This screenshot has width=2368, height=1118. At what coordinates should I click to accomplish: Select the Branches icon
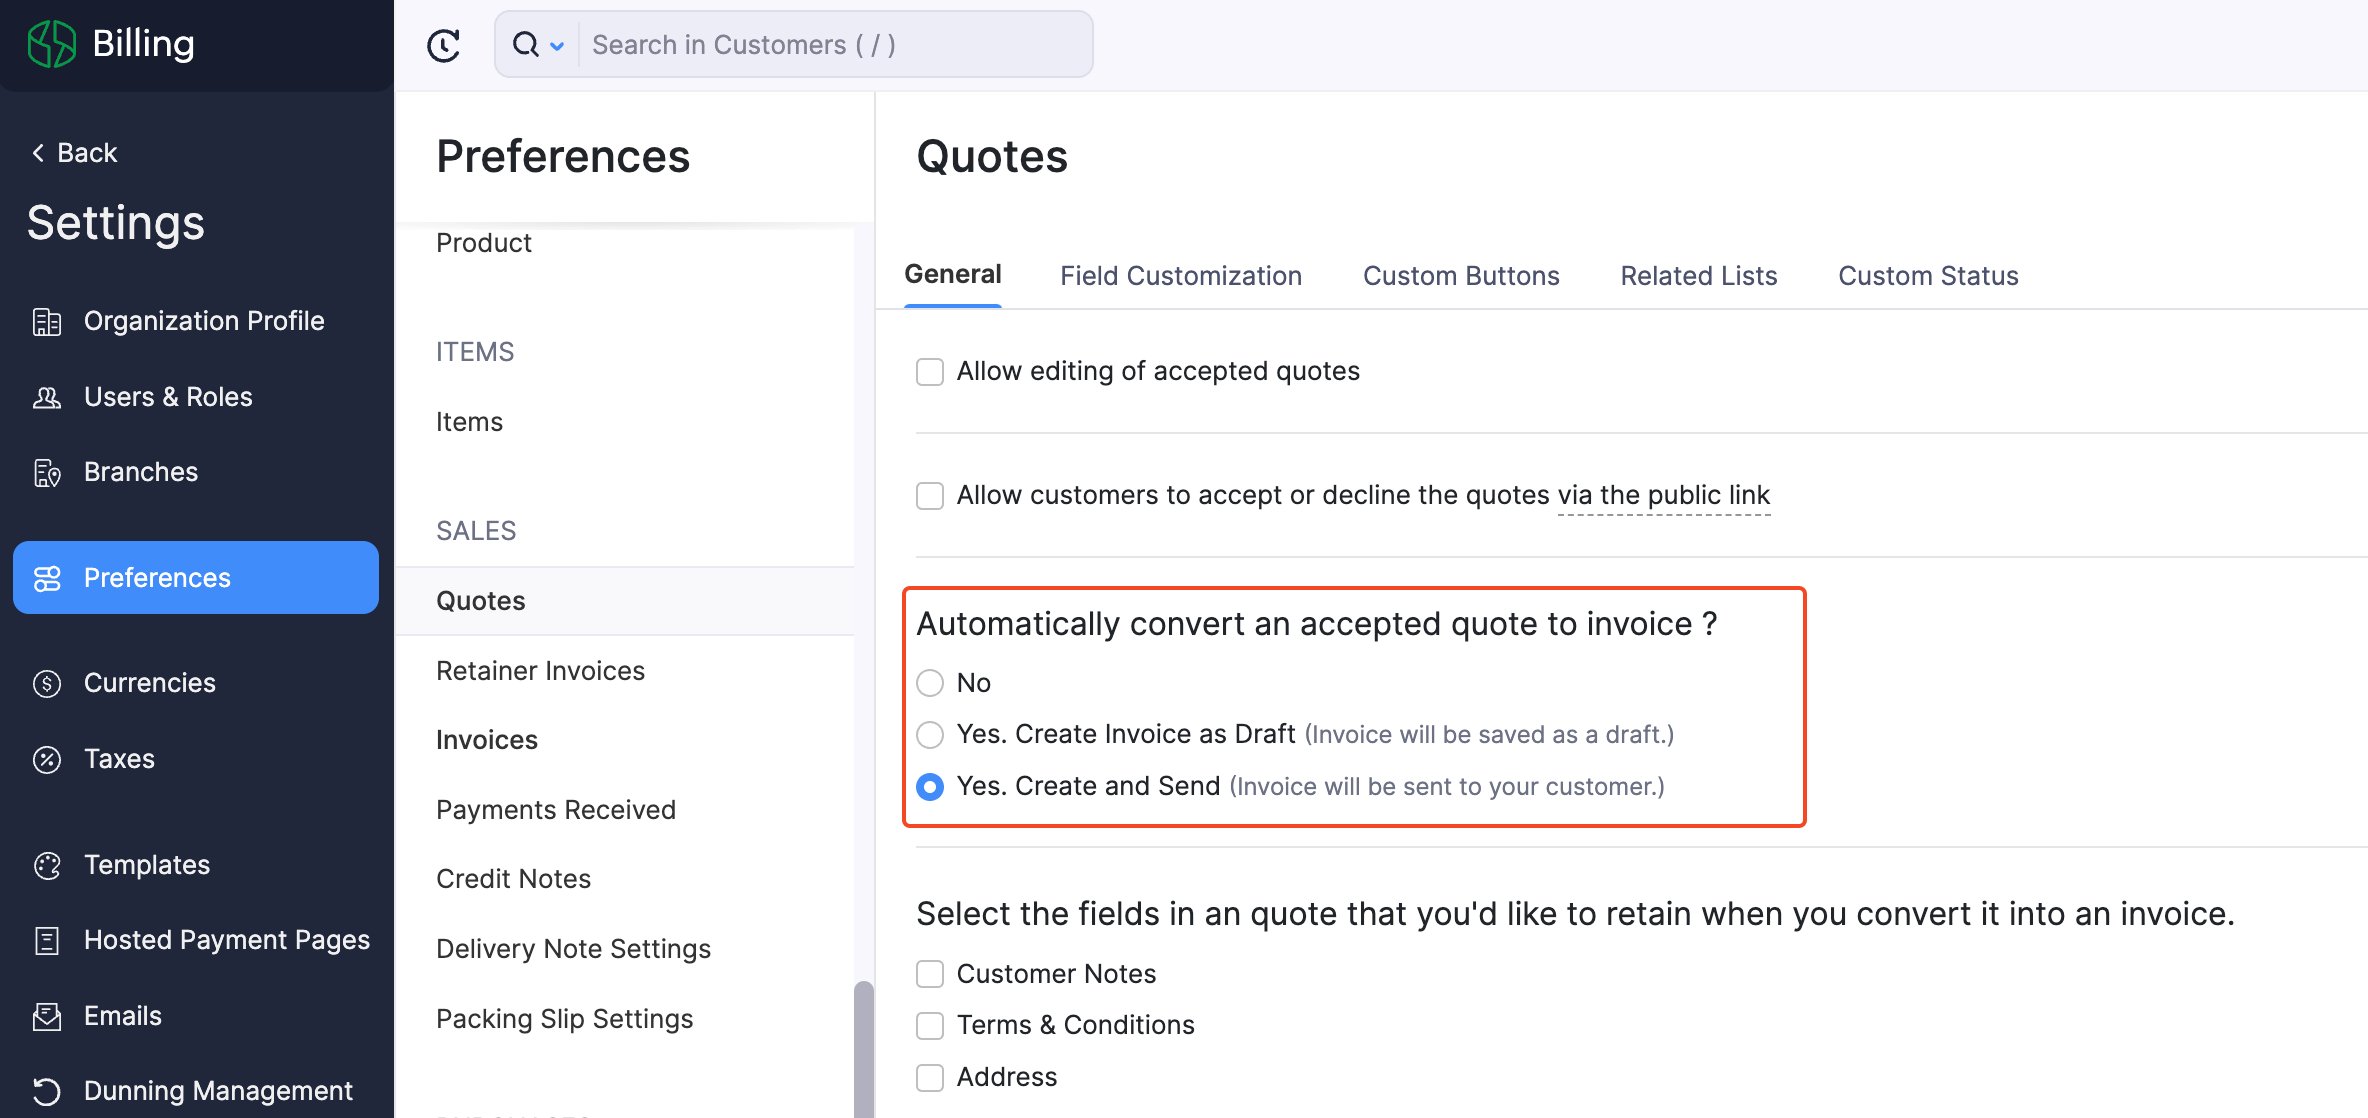tap(47, 472)
